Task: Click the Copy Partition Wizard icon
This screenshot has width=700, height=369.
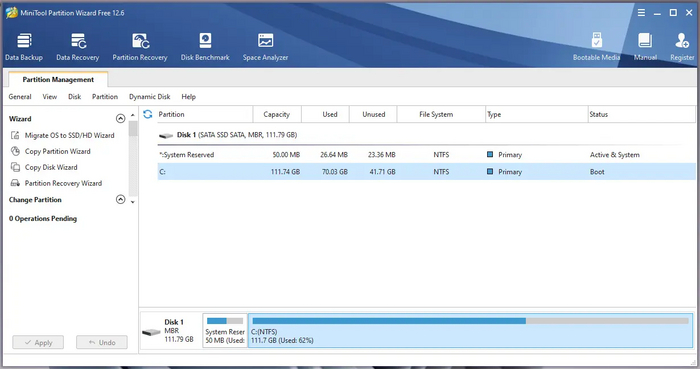Action: [15, 151]
